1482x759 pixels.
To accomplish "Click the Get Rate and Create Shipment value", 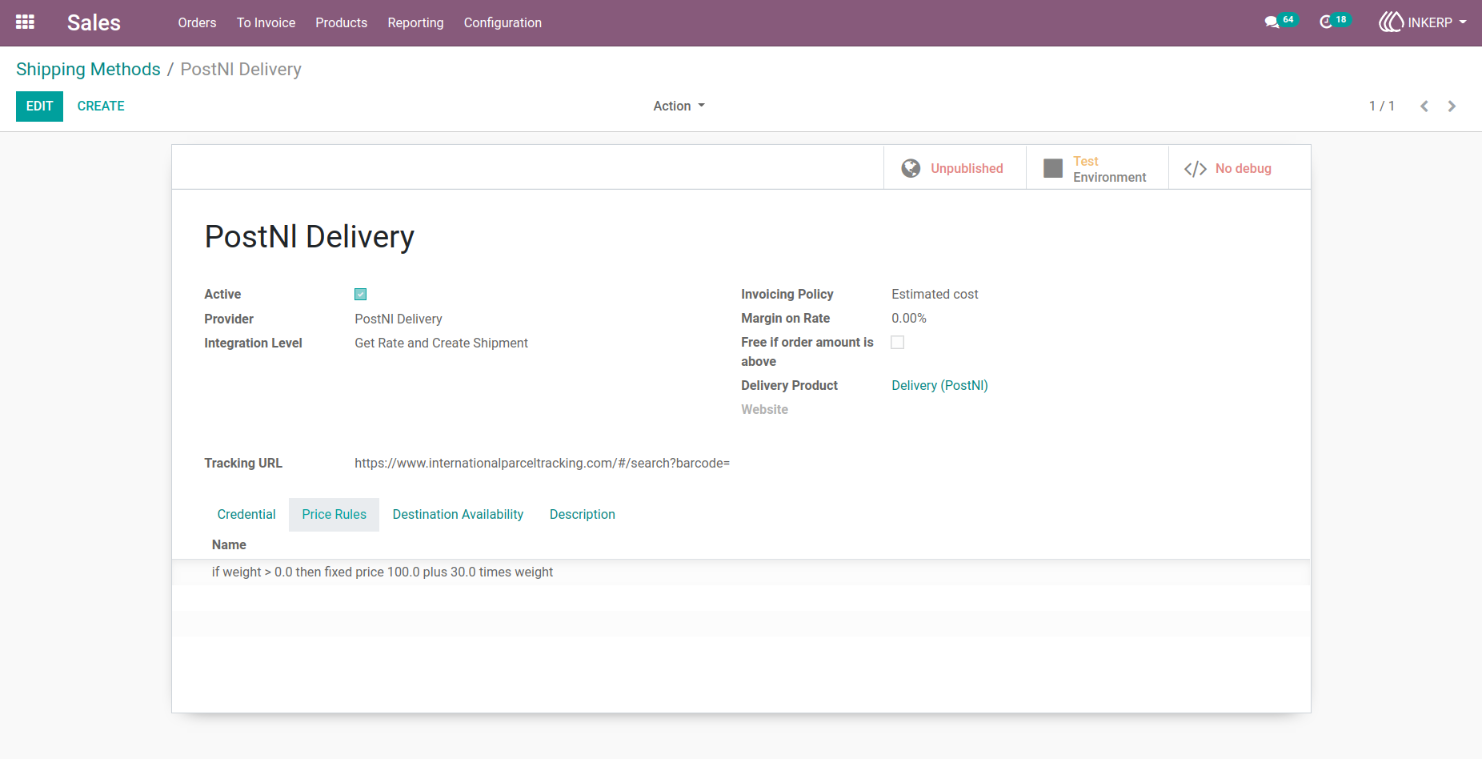I will click(x=441, y=343).
